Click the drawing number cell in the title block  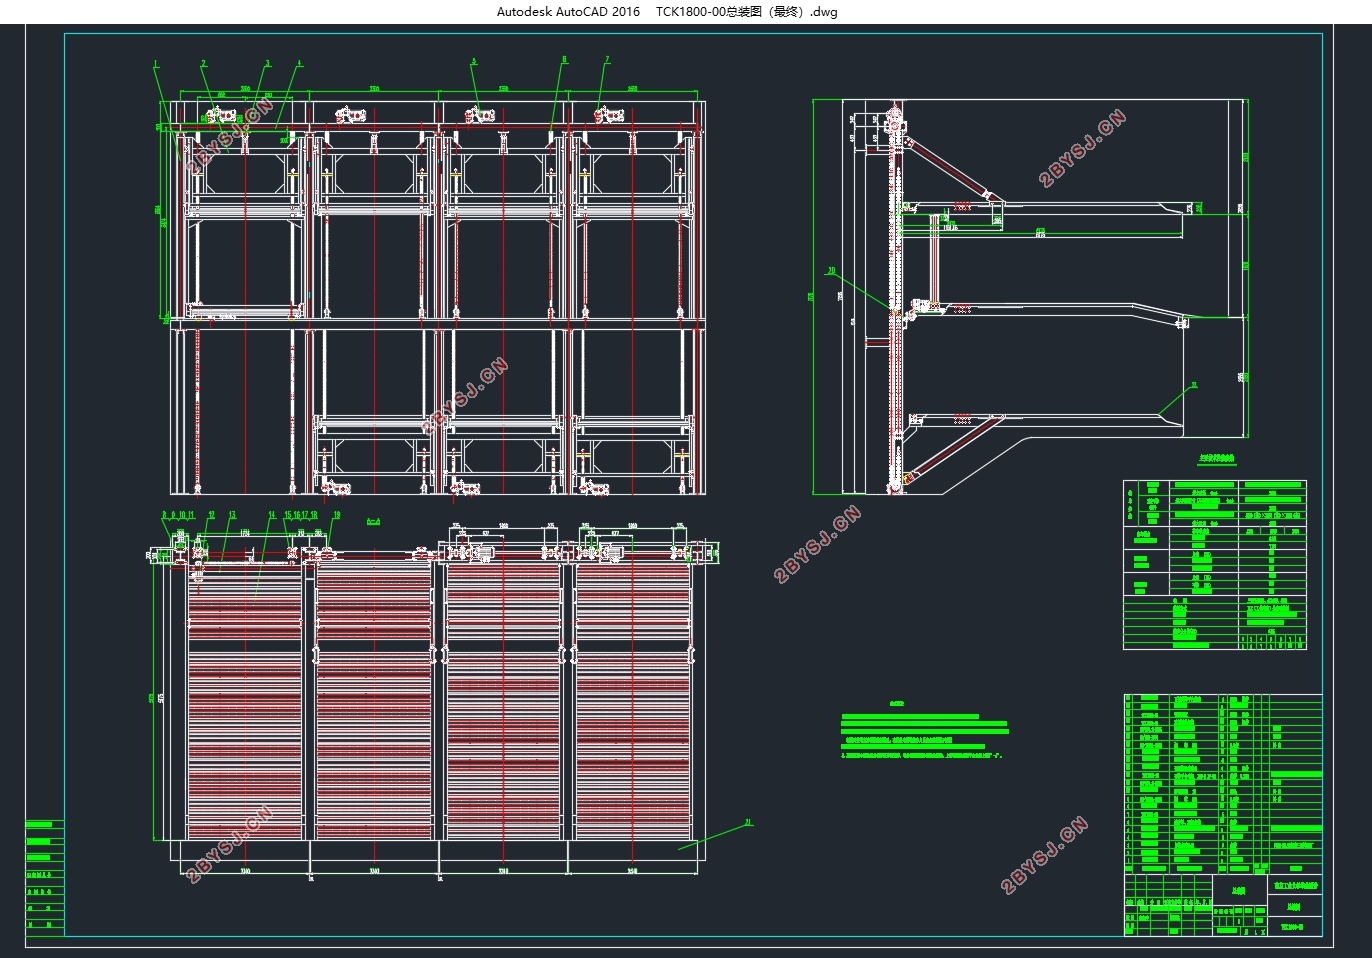click(x=1294, y=927)
